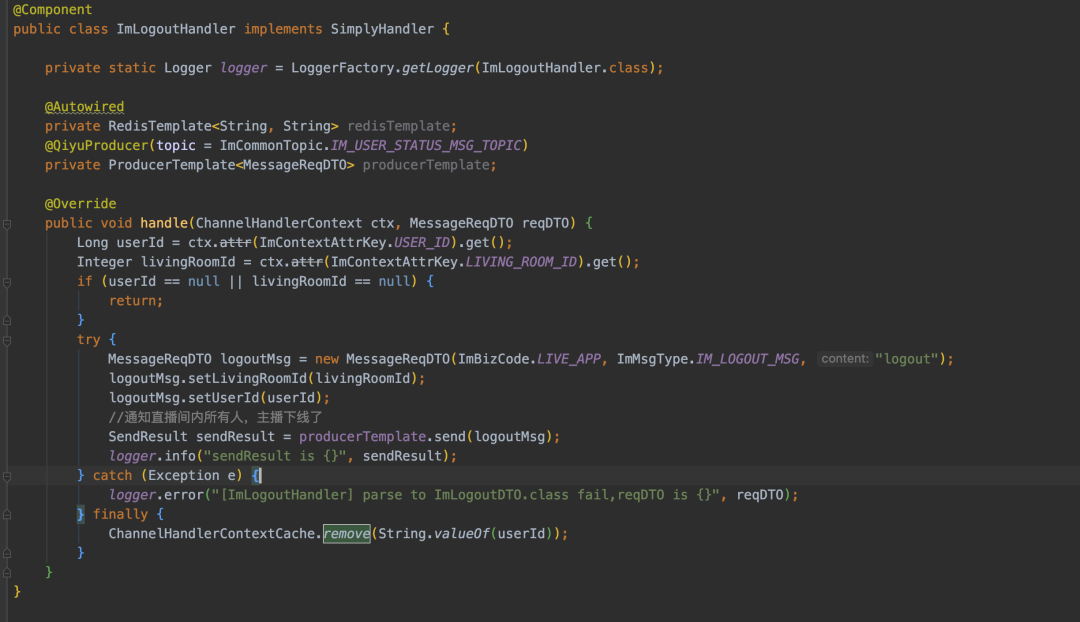Viewport: 1080px width, 622px height.
Task: Click the ImLogoutHandler class name declaration
Action: tap(176, 29)
